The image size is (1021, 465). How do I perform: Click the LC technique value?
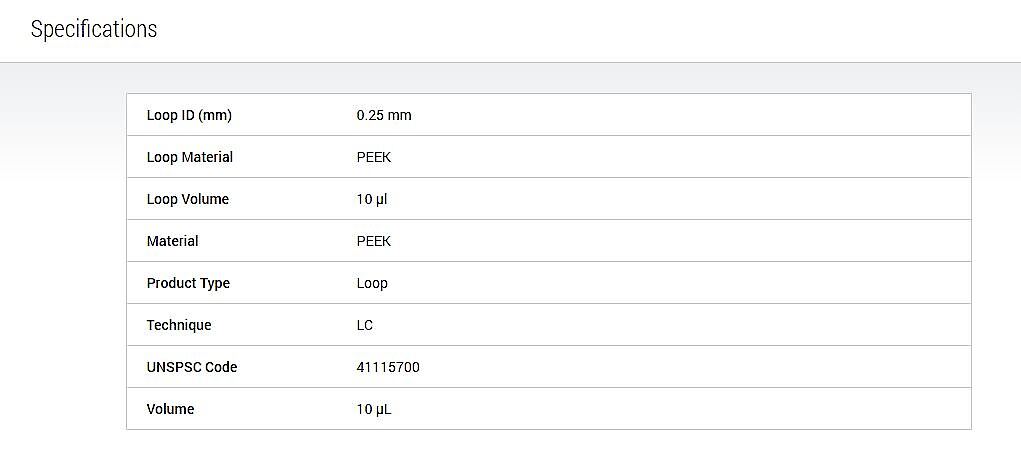pyautogui.click(x=365, y=325)
